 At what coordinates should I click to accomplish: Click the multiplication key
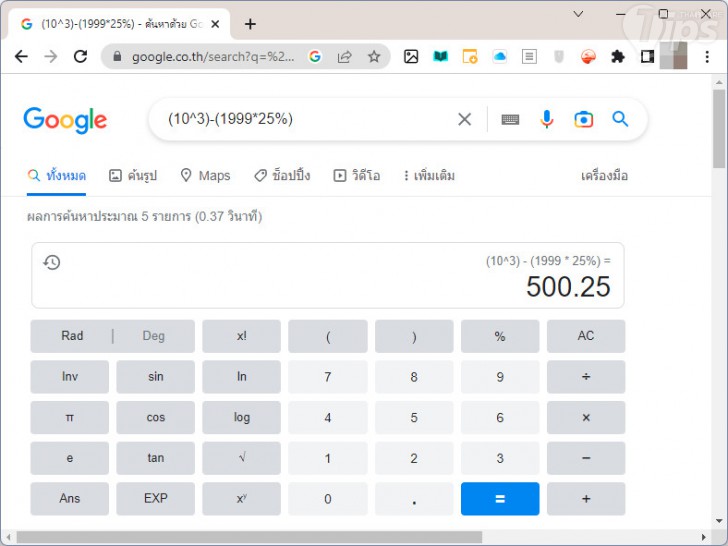click(x=586, y=417)
